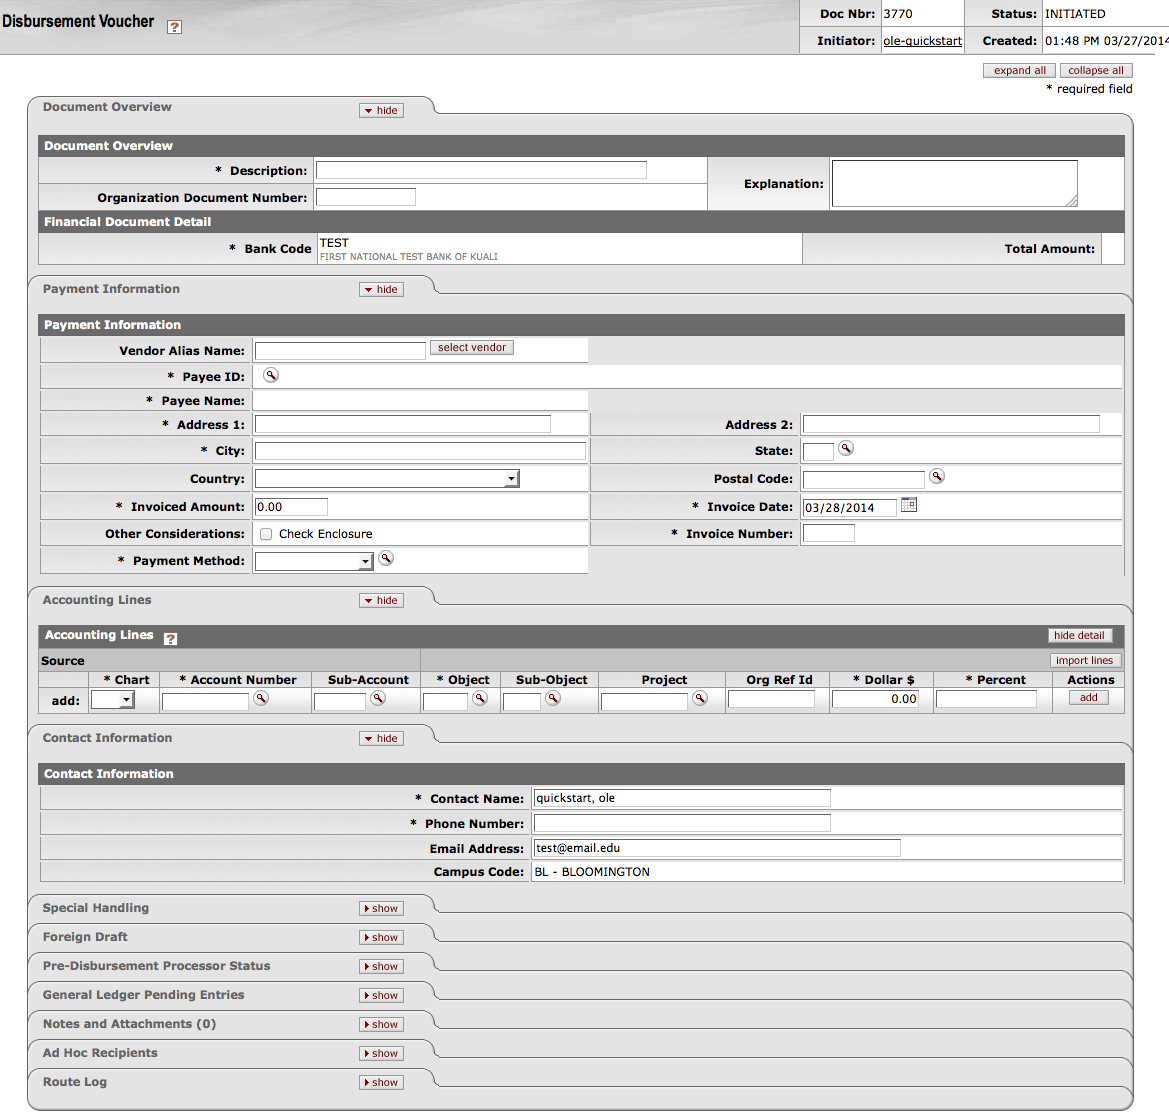The width and height of the screenshot is (1169, 1116).
Task: Open Account Number lookup magnifier
Action: (261, 698)
